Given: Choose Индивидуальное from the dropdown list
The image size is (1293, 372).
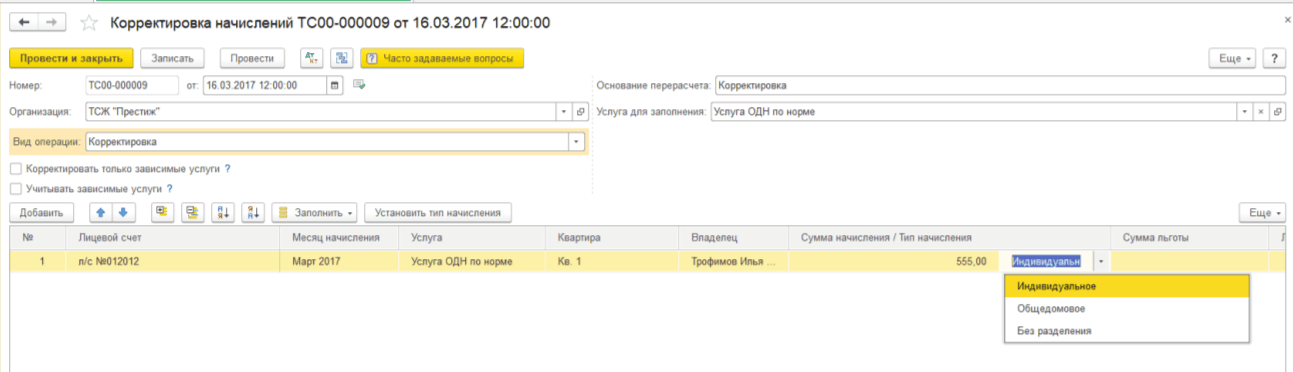Looking at the screenshot, I should [1127, 286].
